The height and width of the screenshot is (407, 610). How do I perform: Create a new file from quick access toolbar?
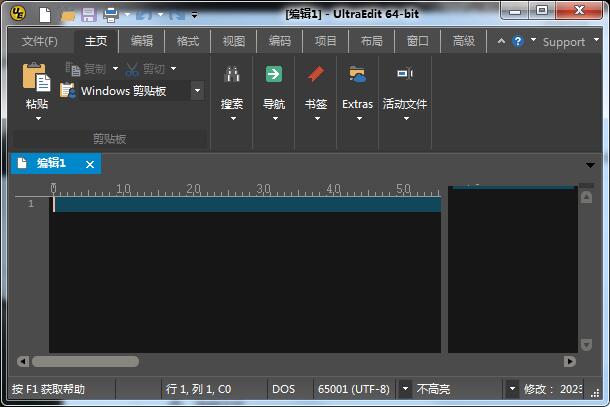click(45, 15)
